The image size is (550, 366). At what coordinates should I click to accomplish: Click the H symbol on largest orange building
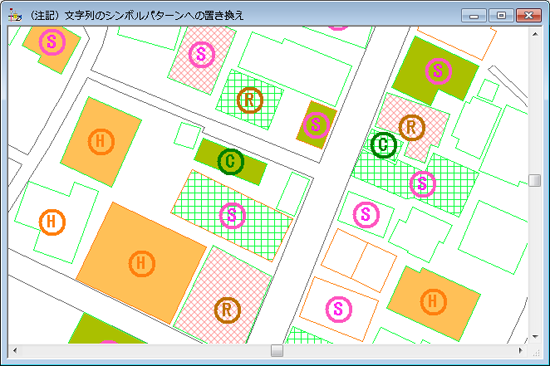[x=142, y=264]
